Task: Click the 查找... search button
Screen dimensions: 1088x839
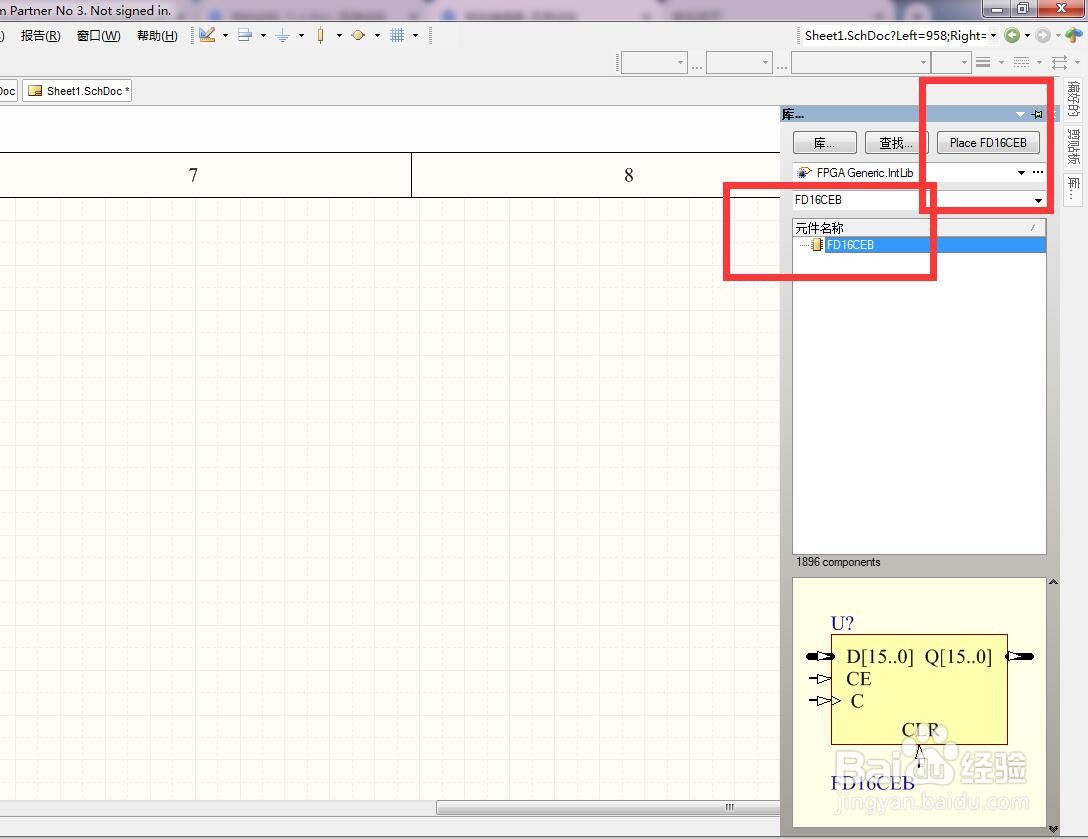Action: click(x=896, y=143)
